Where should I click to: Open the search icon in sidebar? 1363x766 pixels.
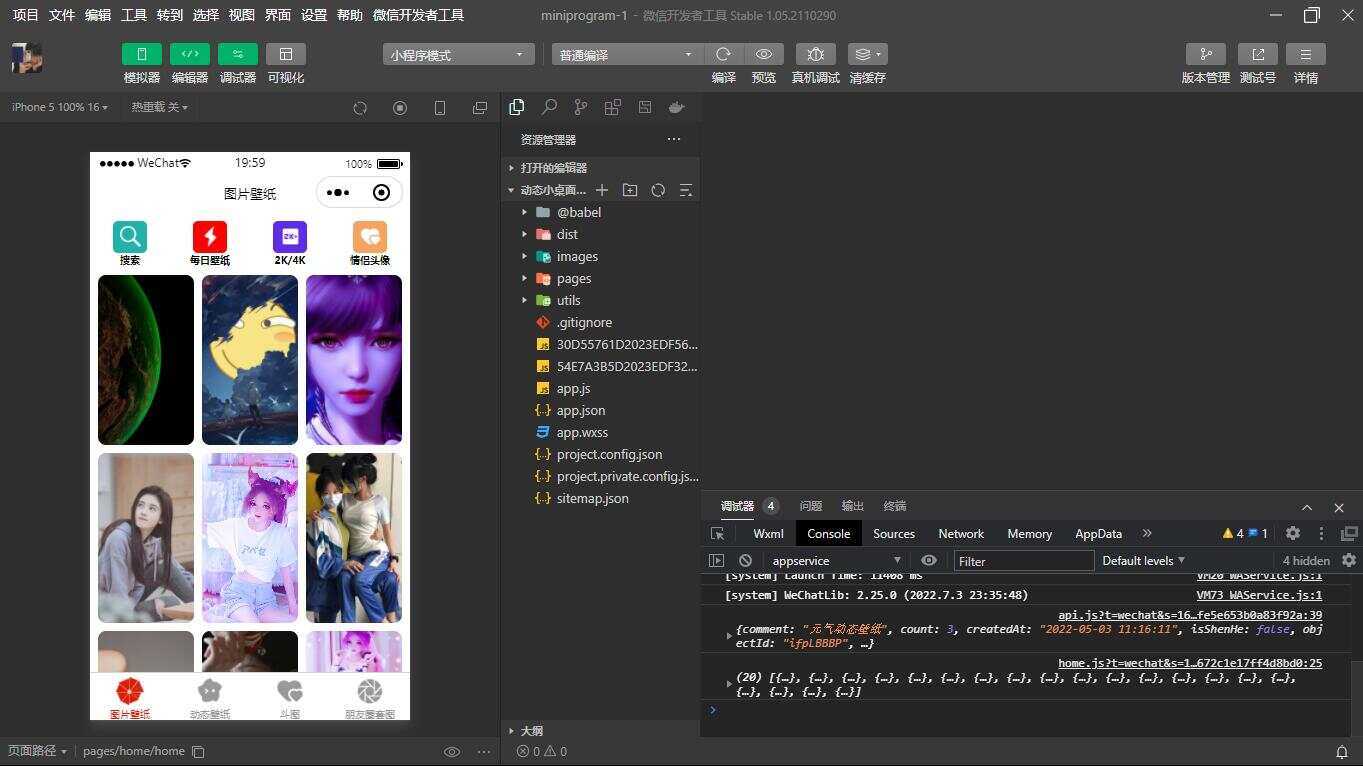548,107
